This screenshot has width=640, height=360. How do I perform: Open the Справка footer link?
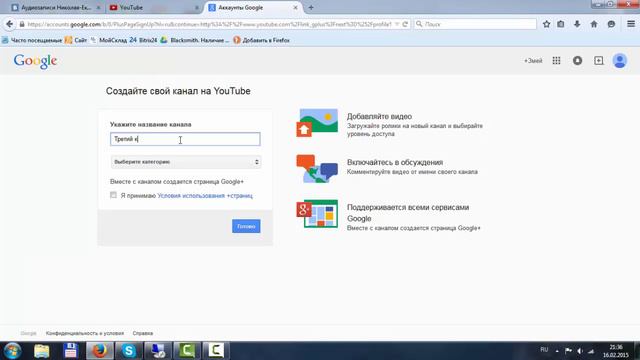[x=142, y=333]
